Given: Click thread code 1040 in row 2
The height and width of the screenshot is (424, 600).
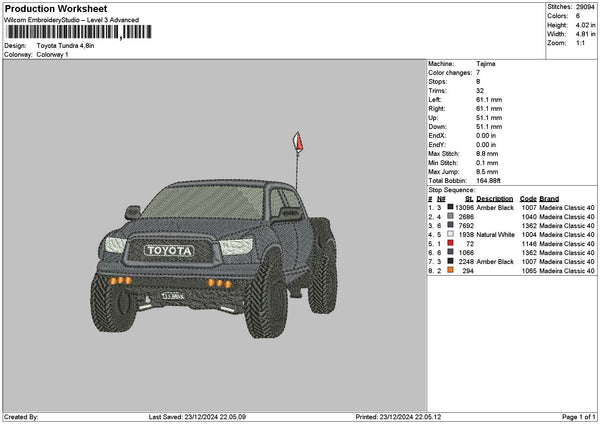Looking at the screenshot, I should point(529,217).
